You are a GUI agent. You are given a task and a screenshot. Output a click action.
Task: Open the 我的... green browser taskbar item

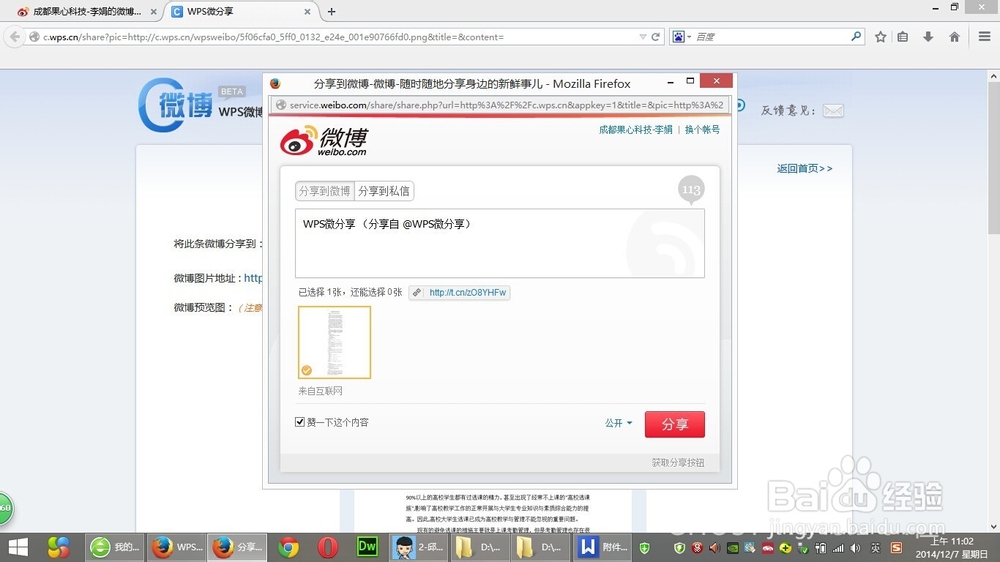(x=115, y=547)
